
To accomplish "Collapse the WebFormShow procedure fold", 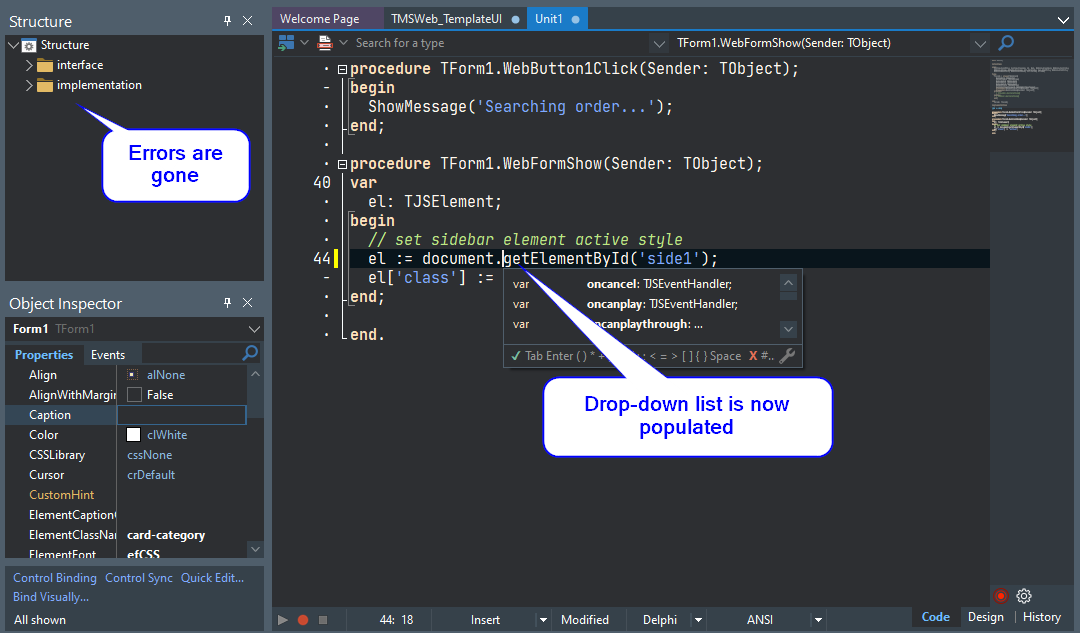I will [x=342, y=164].
